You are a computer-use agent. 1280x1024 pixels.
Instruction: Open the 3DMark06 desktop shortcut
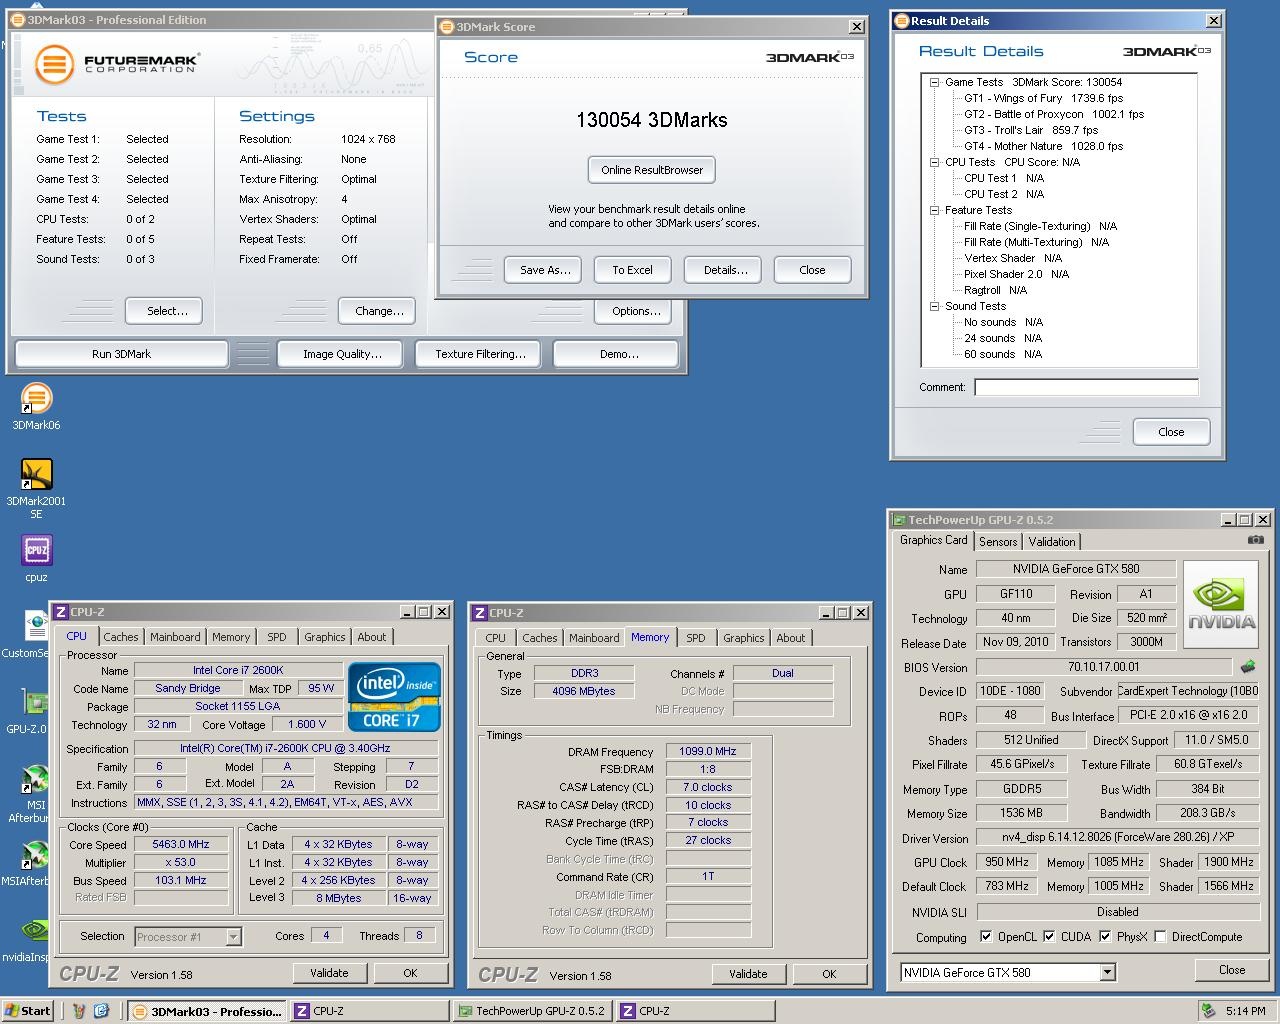click(36, 399)
